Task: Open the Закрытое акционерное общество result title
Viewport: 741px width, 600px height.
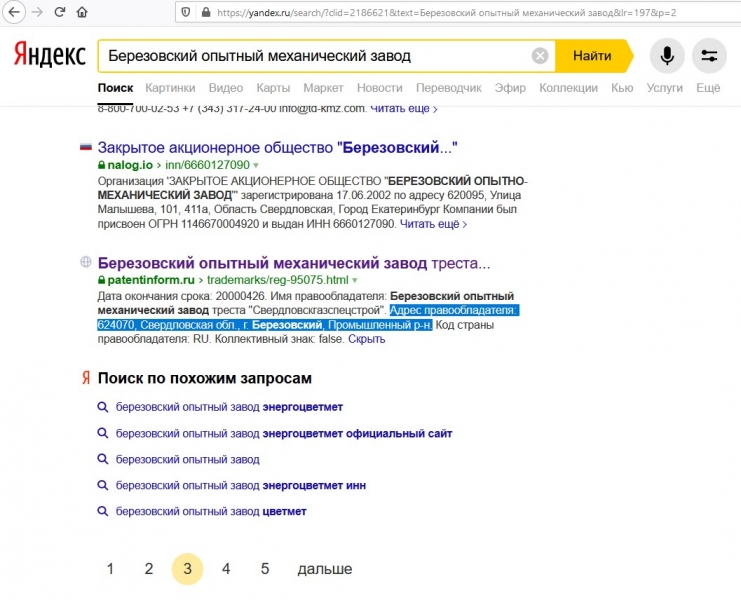Action: coord(277,148)
